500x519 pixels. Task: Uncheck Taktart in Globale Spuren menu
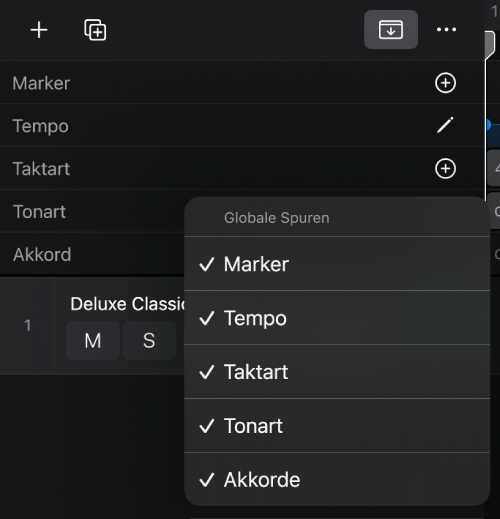pyautogui.click(x=337, y=372)
